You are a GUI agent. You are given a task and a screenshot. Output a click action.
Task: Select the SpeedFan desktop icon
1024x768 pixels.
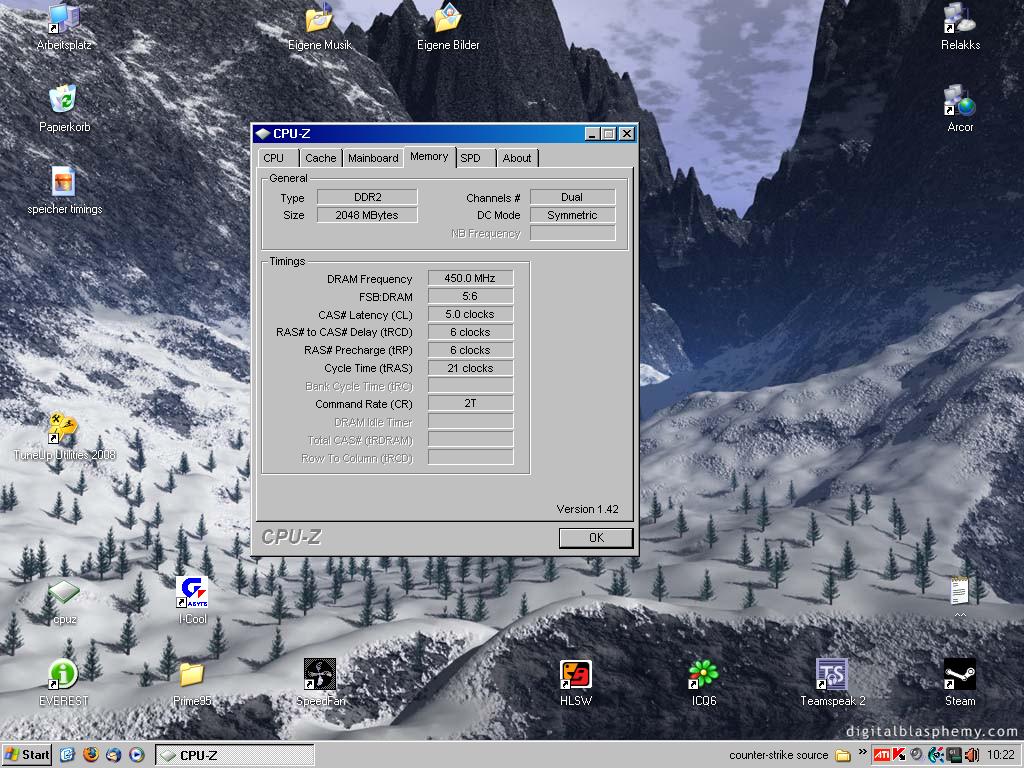click(320, 675)
